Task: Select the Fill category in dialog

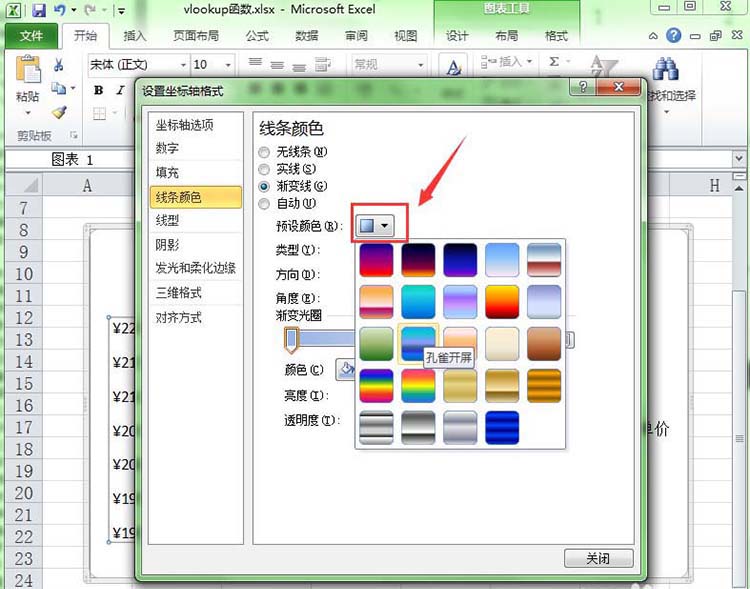Action: point(196,172)
